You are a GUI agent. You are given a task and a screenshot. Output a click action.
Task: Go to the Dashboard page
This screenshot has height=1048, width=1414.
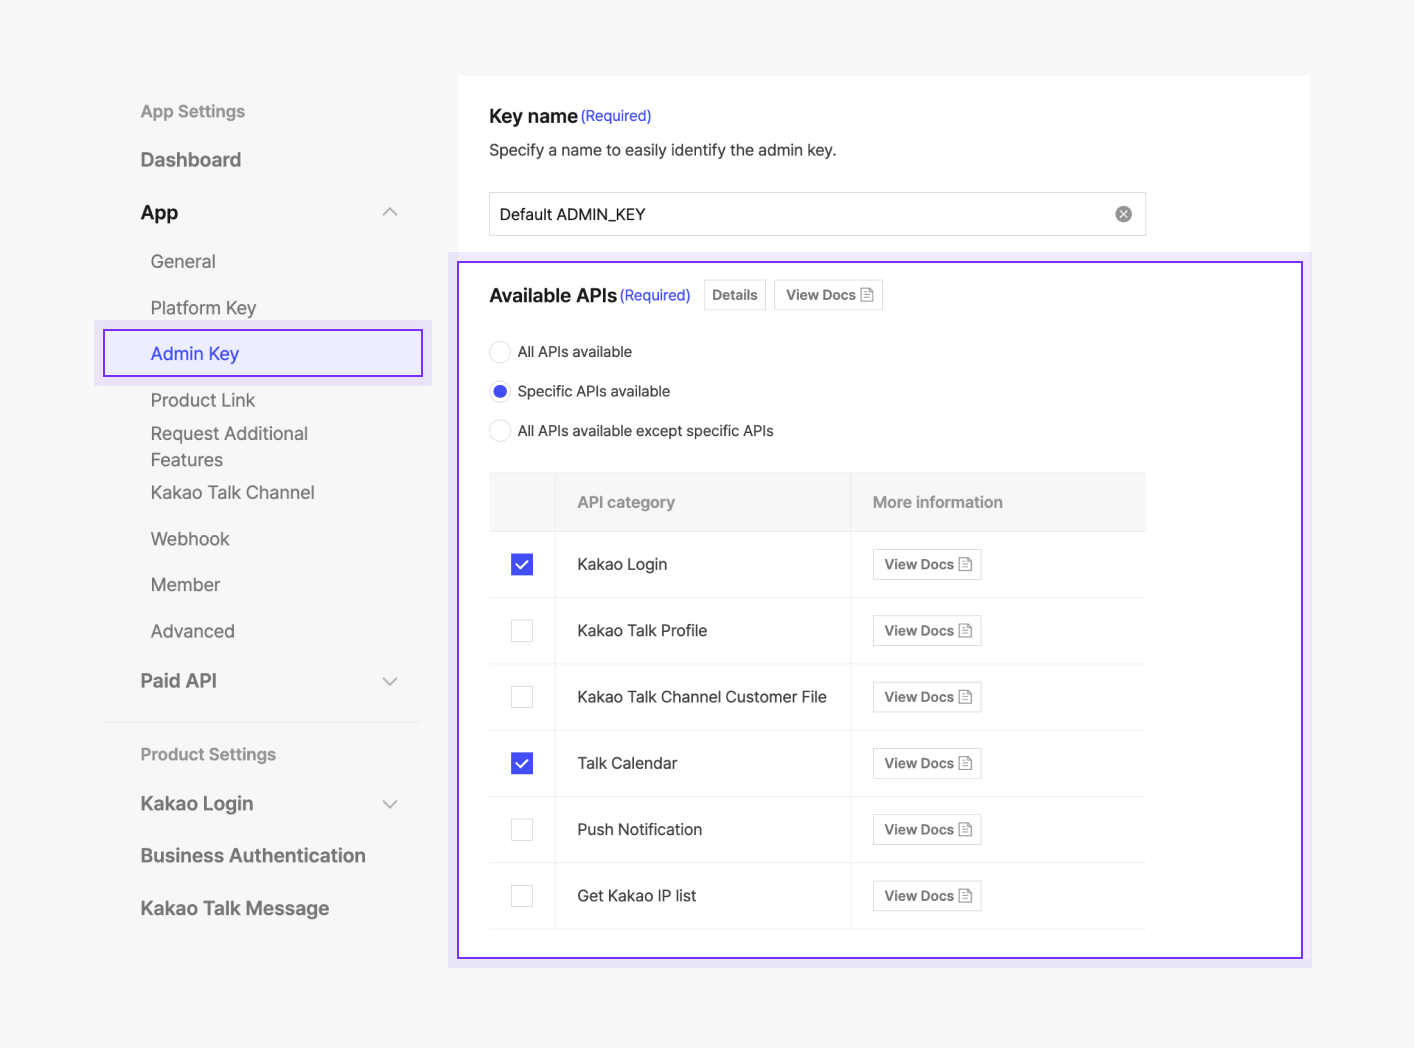pos(190,159)
